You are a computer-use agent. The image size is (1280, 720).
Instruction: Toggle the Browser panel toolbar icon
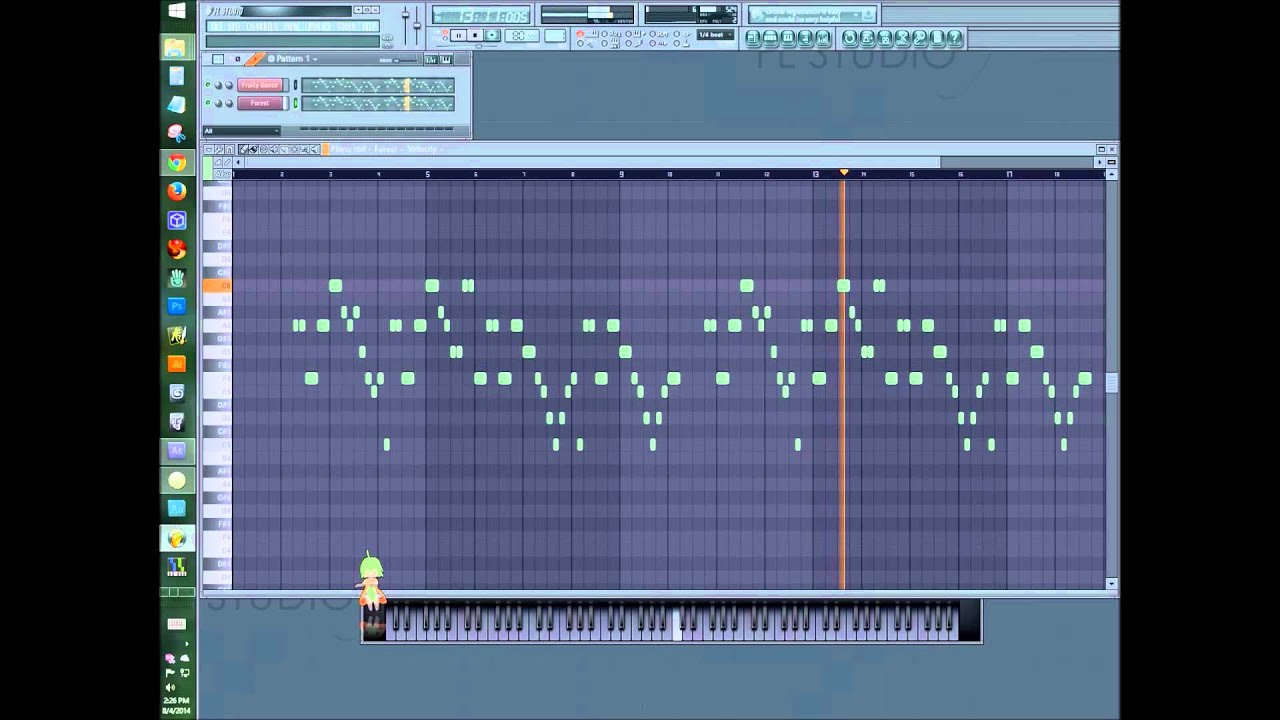click(805, 38)
